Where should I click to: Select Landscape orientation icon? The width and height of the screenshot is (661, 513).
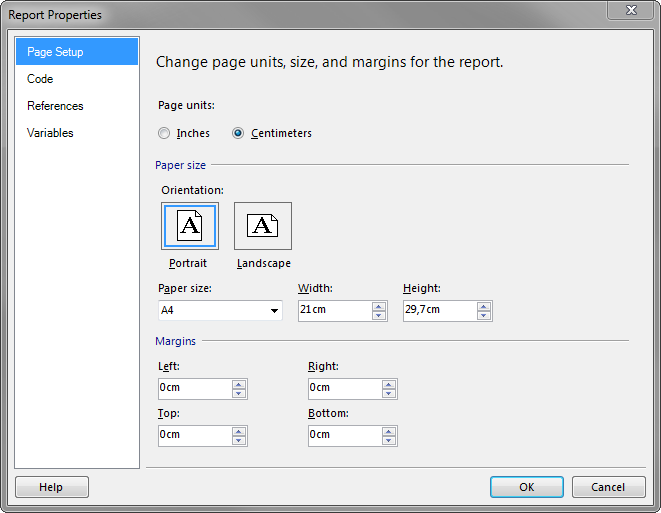click(x=263, y=226)
